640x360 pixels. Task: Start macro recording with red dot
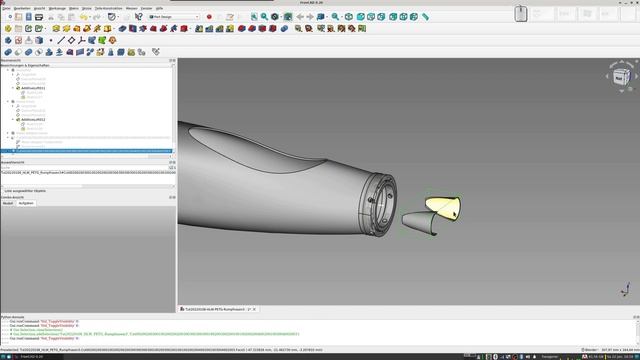point(209,17)
